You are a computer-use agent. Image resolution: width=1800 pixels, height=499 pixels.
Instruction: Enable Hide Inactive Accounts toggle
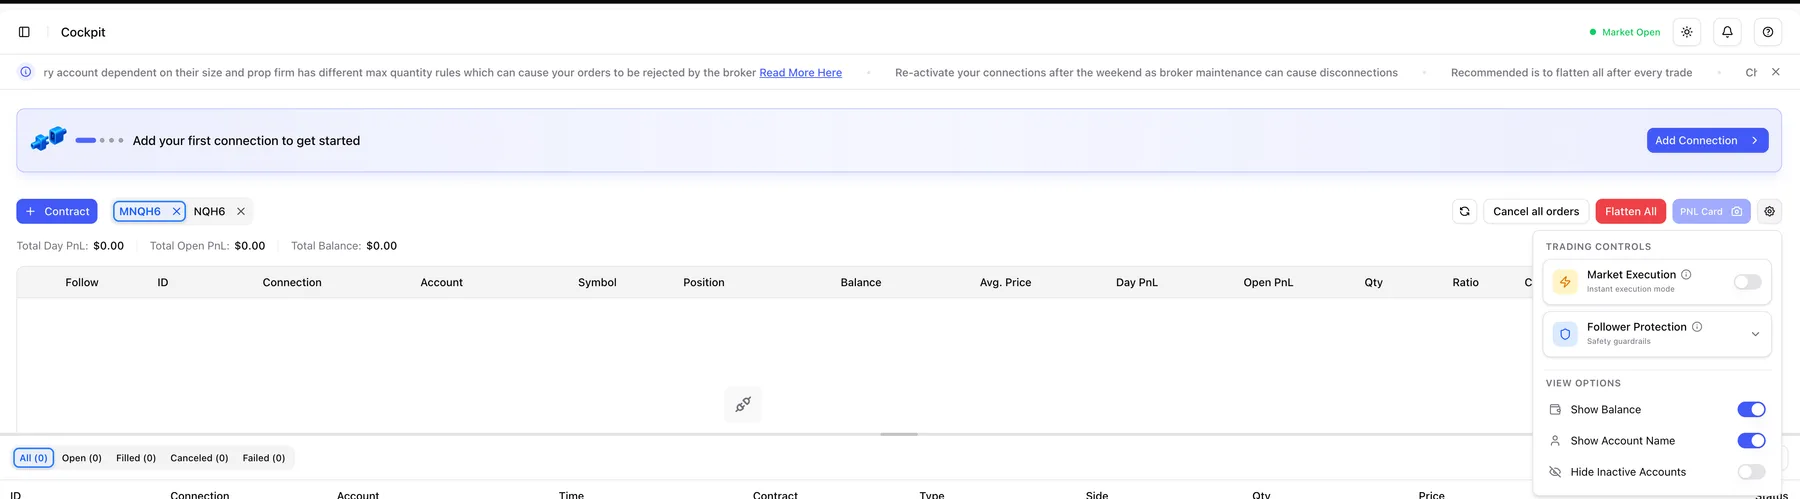tap(1751, 471)
